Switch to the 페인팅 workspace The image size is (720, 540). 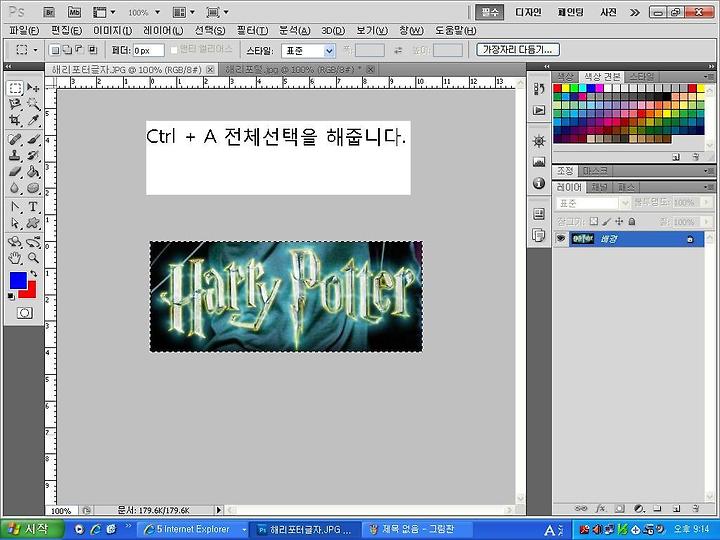[570, 12]
